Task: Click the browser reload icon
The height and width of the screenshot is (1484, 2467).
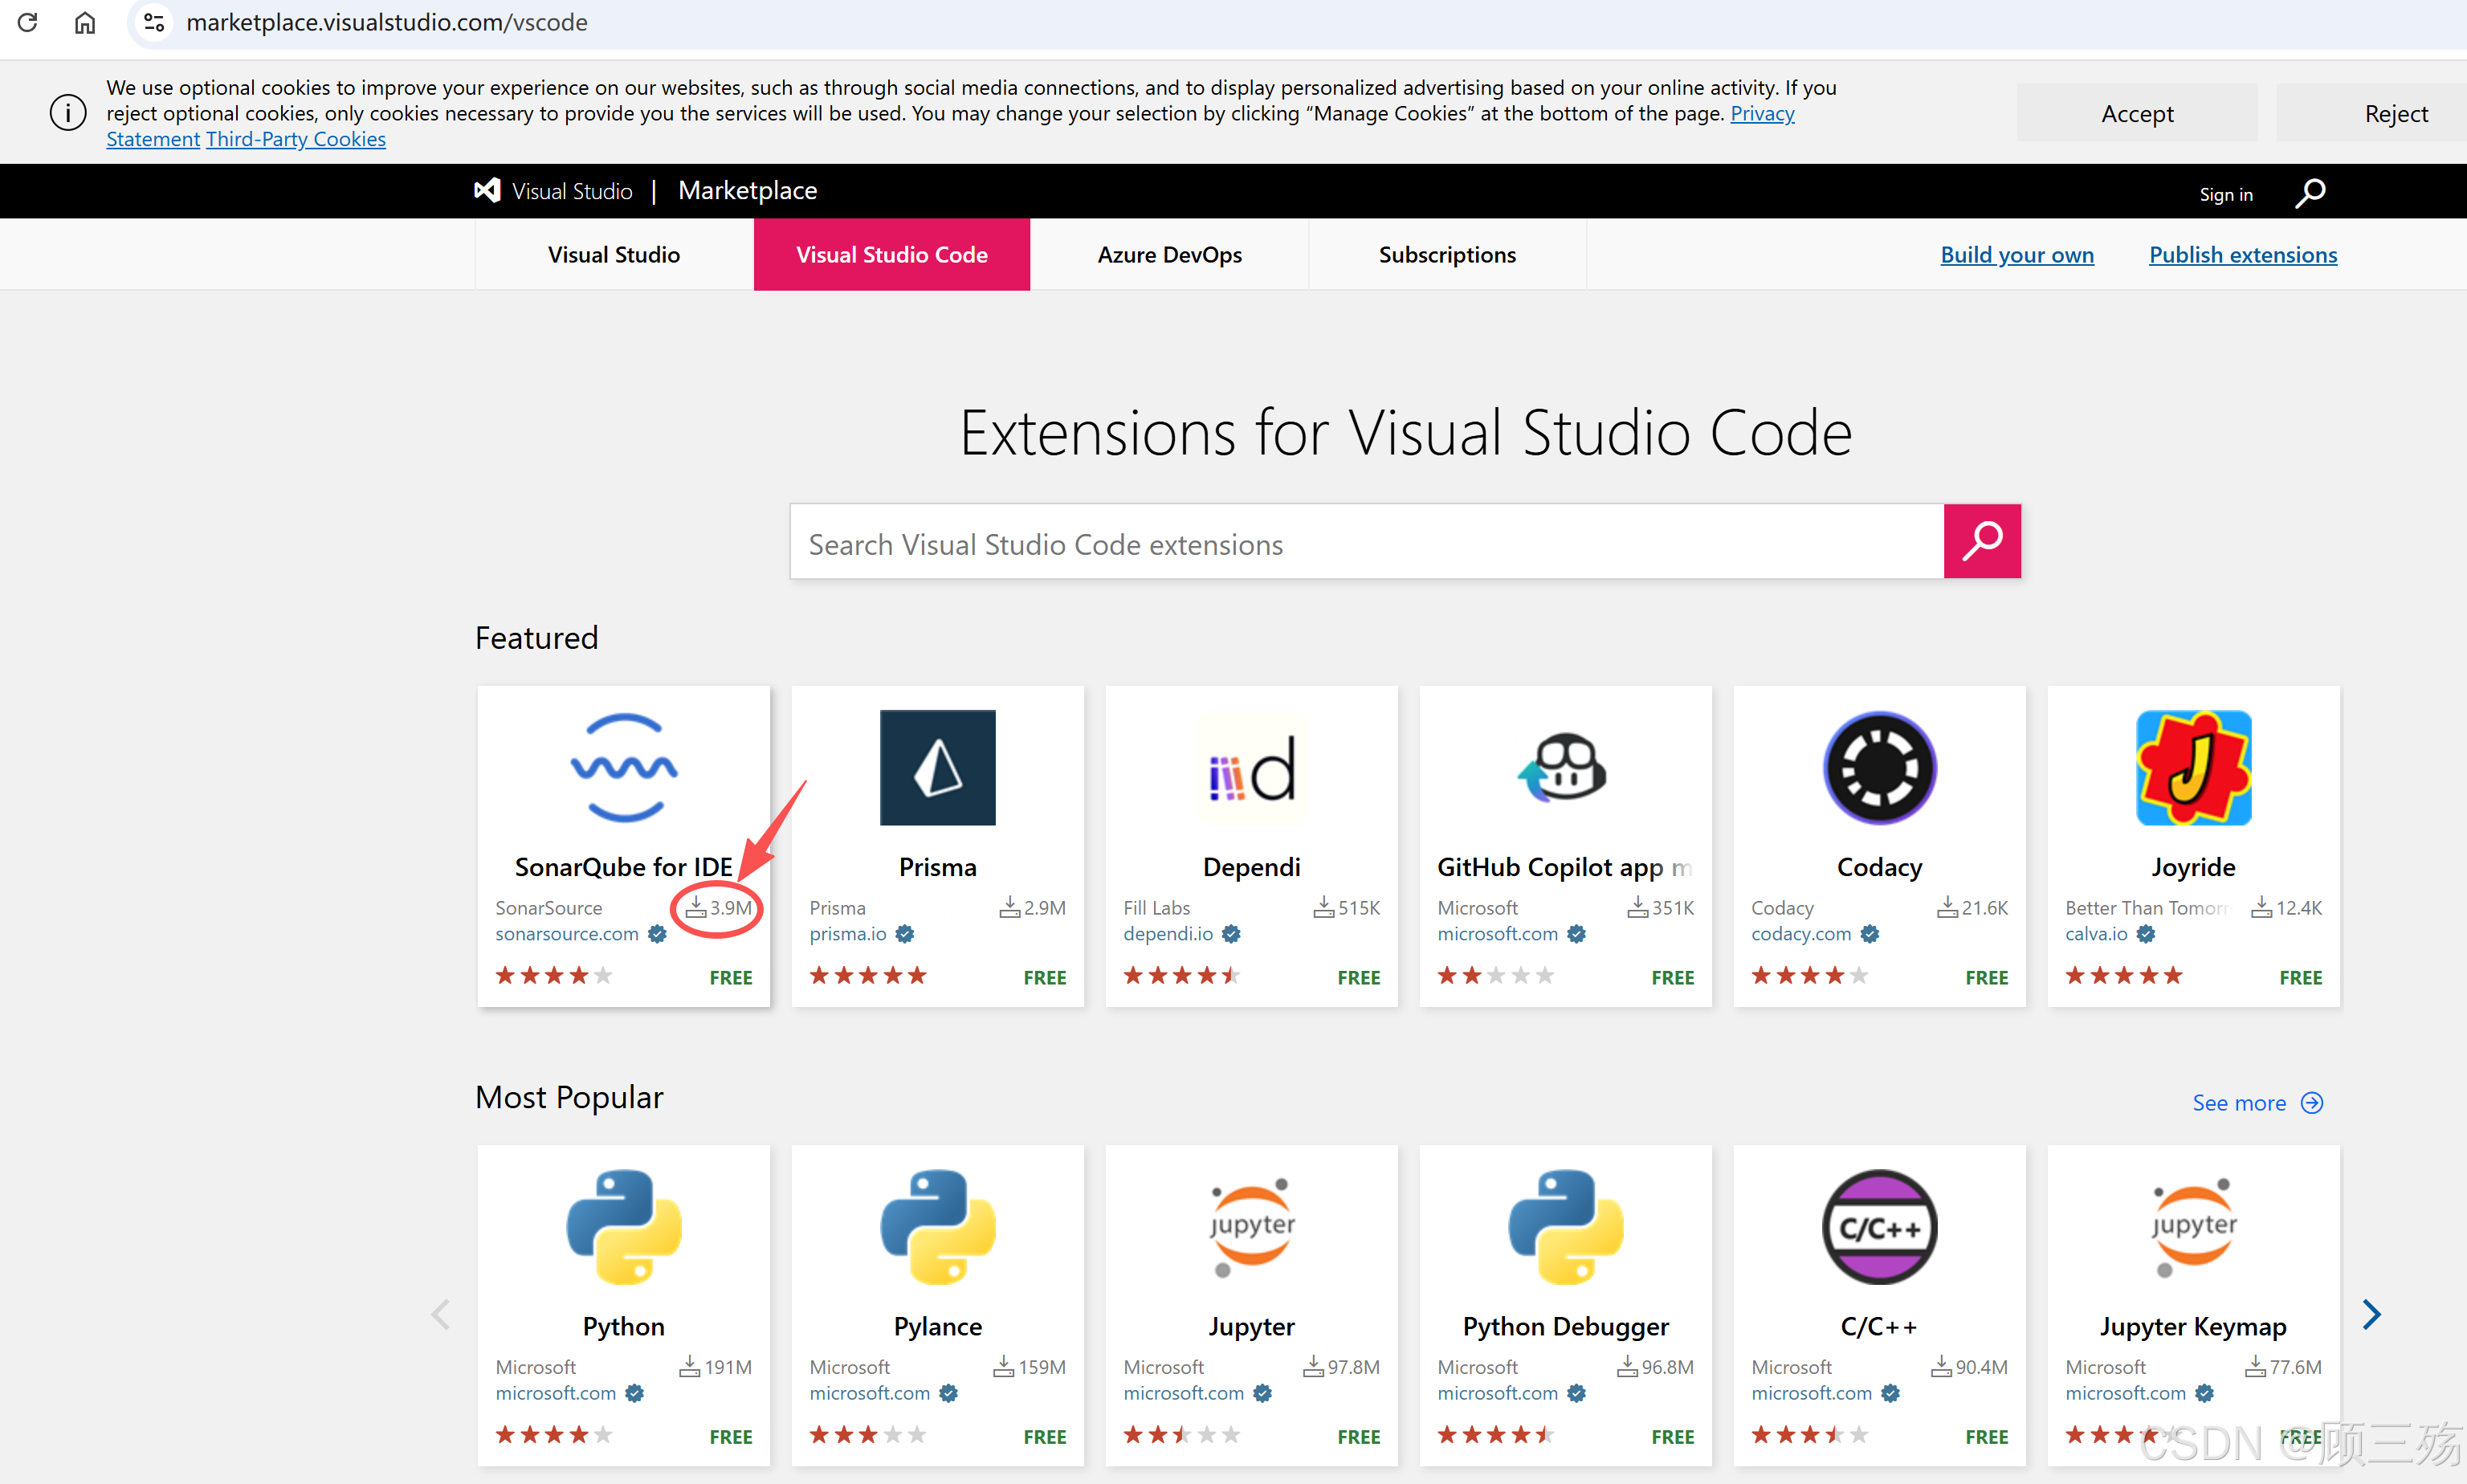Action: [x=28, y=22]
